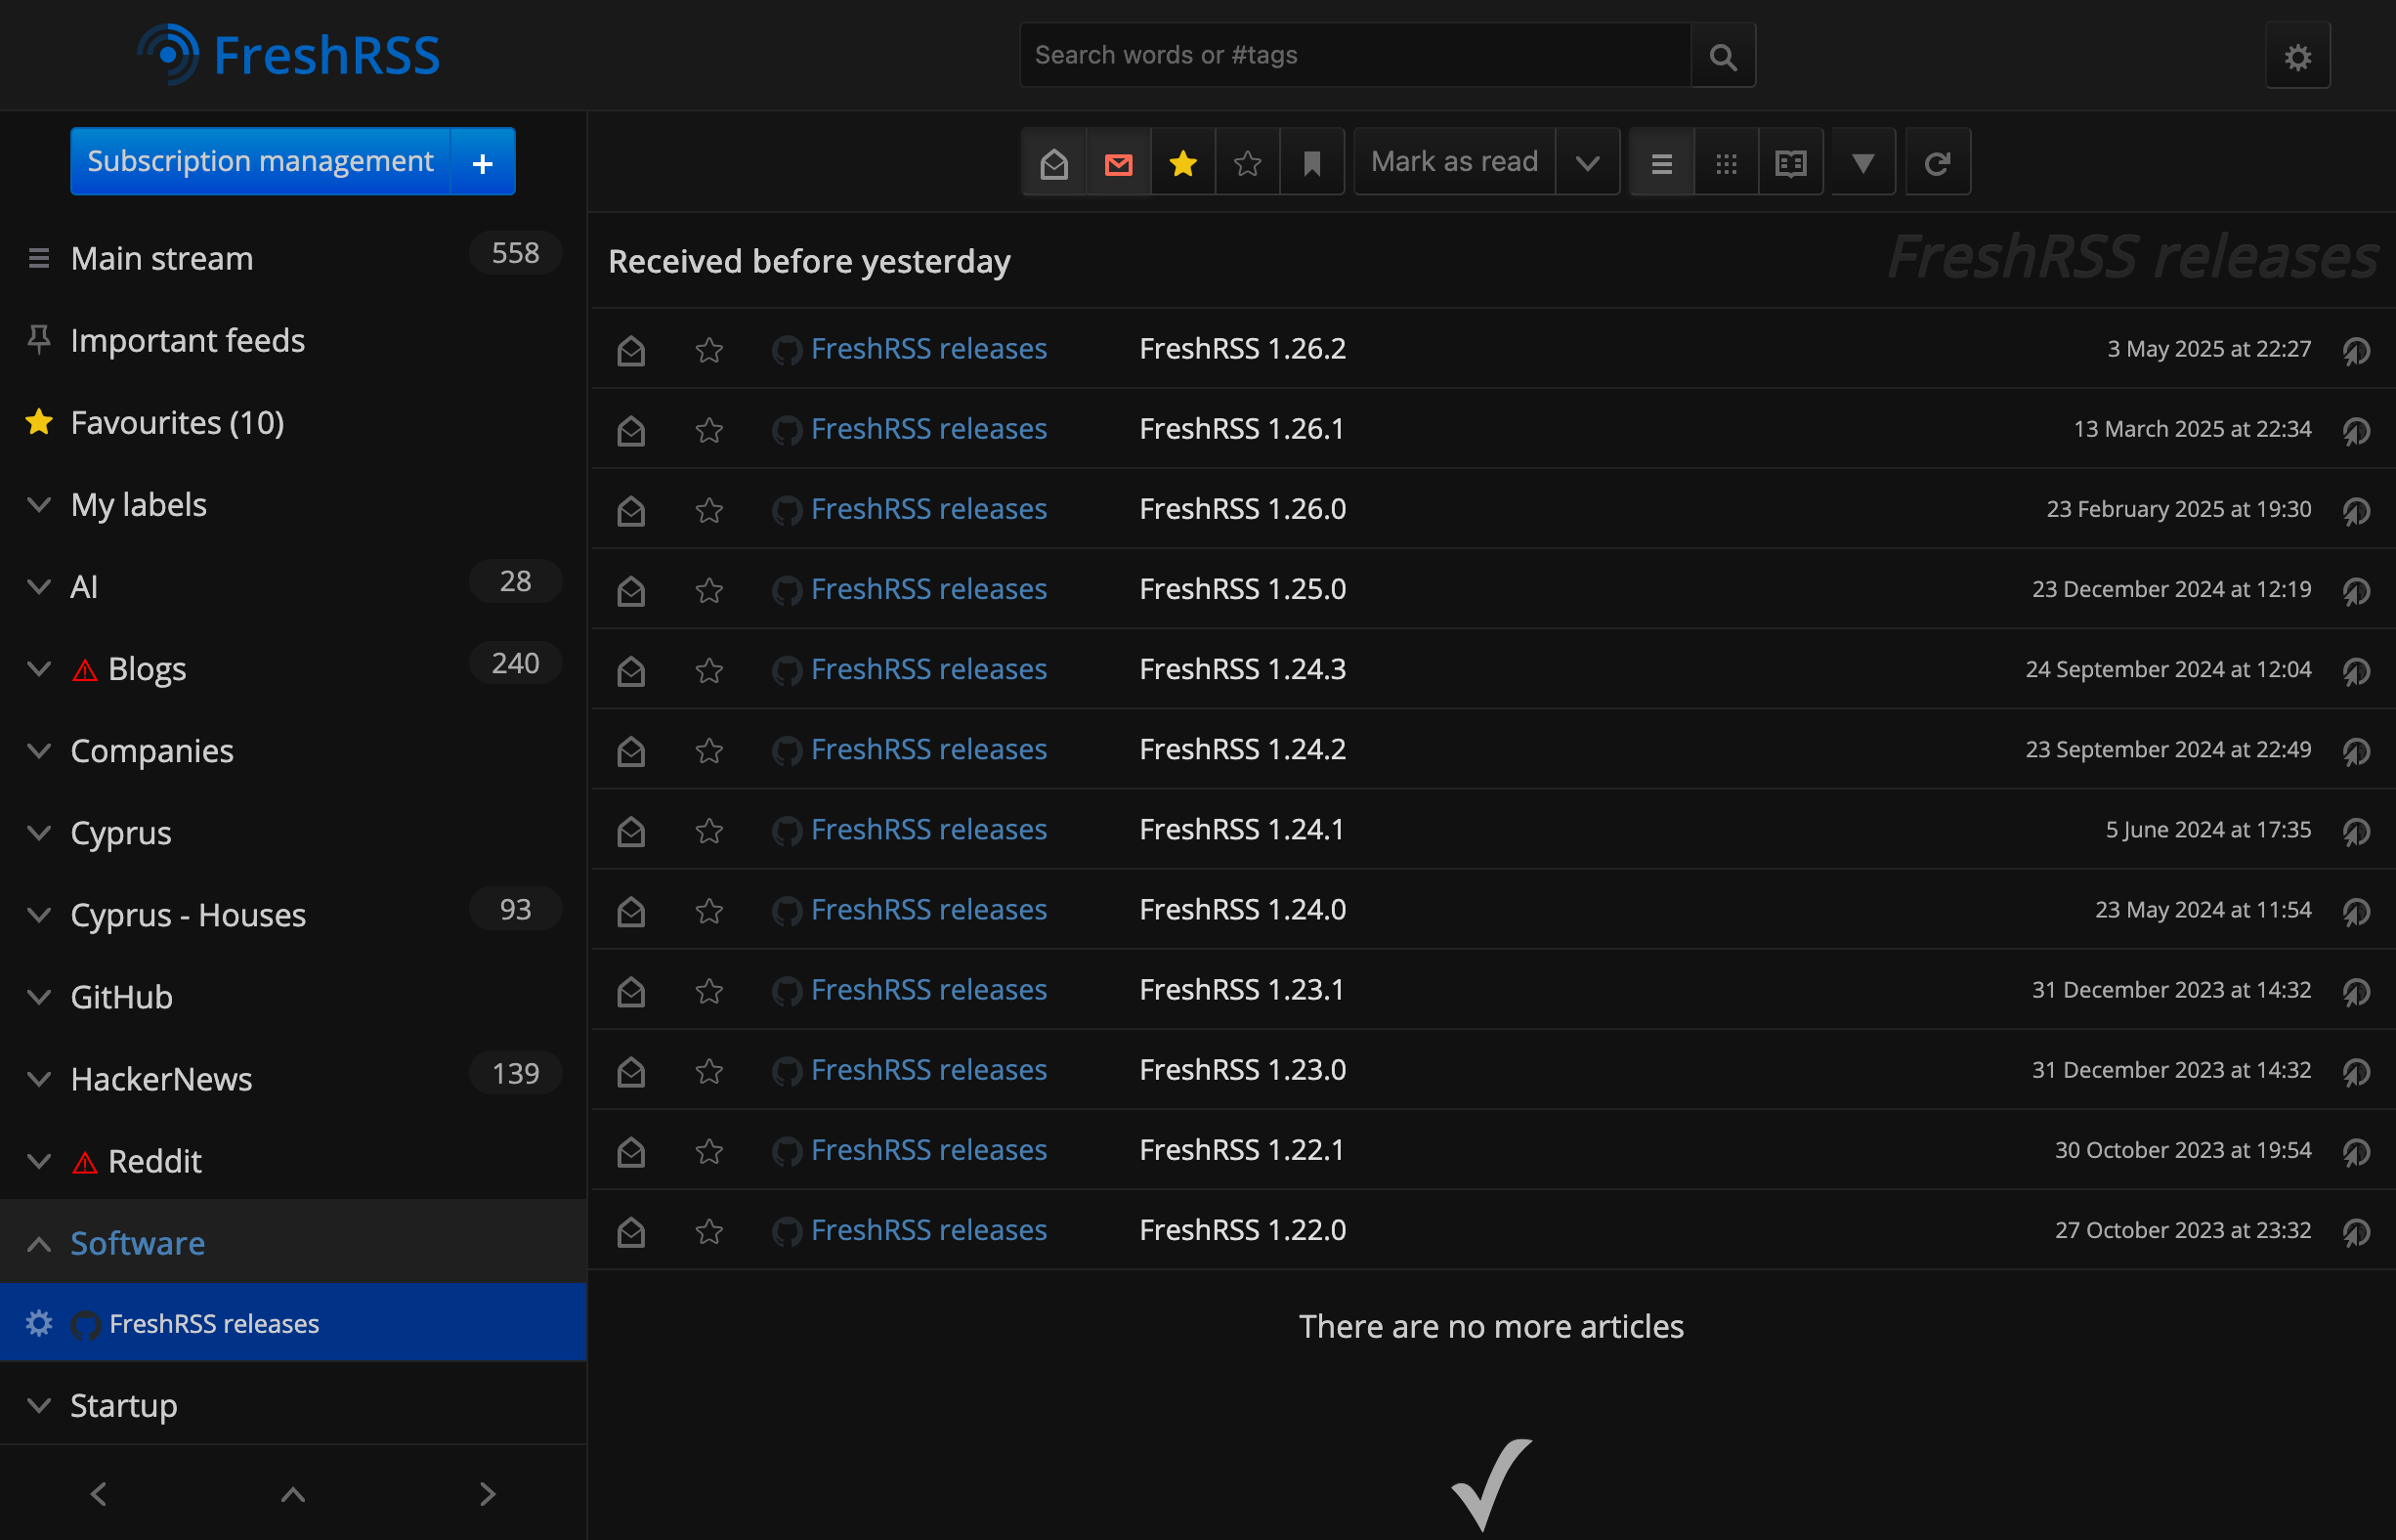Open FreshRSS releases link on 1.22.0 row
This screenshot has height=1540, width=2396.
click(x=928, y=1230)
